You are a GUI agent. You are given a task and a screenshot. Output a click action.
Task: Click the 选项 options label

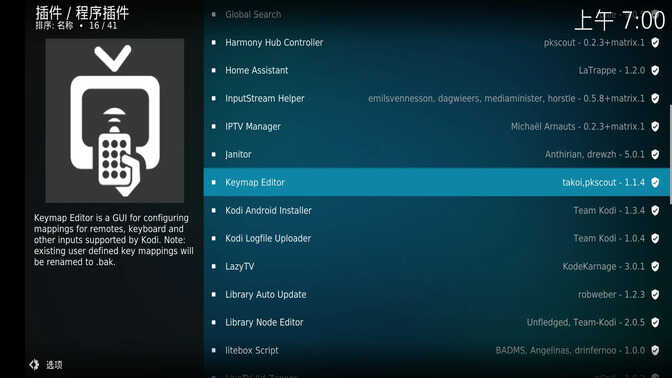54,365
